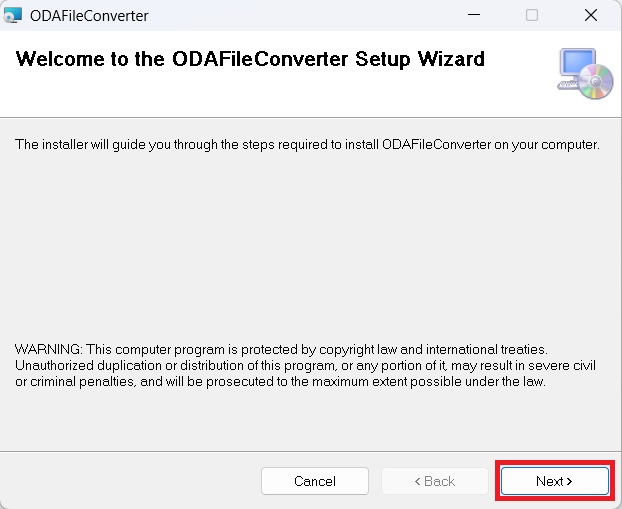Image resolution: width=622 pixels, height=509 pixels.
Task: Minimize the setup wizard window
Action: (477, 15)
